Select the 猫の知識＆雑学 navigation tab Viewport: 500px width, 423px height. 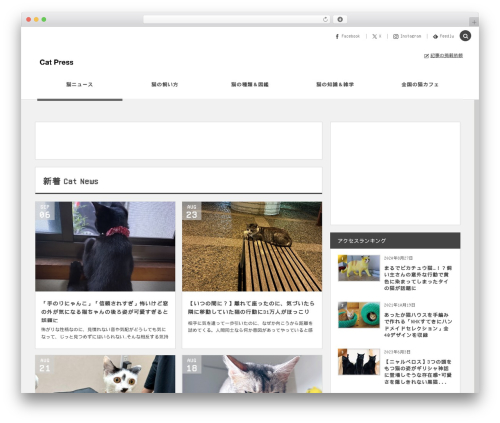tap(335, 85)
